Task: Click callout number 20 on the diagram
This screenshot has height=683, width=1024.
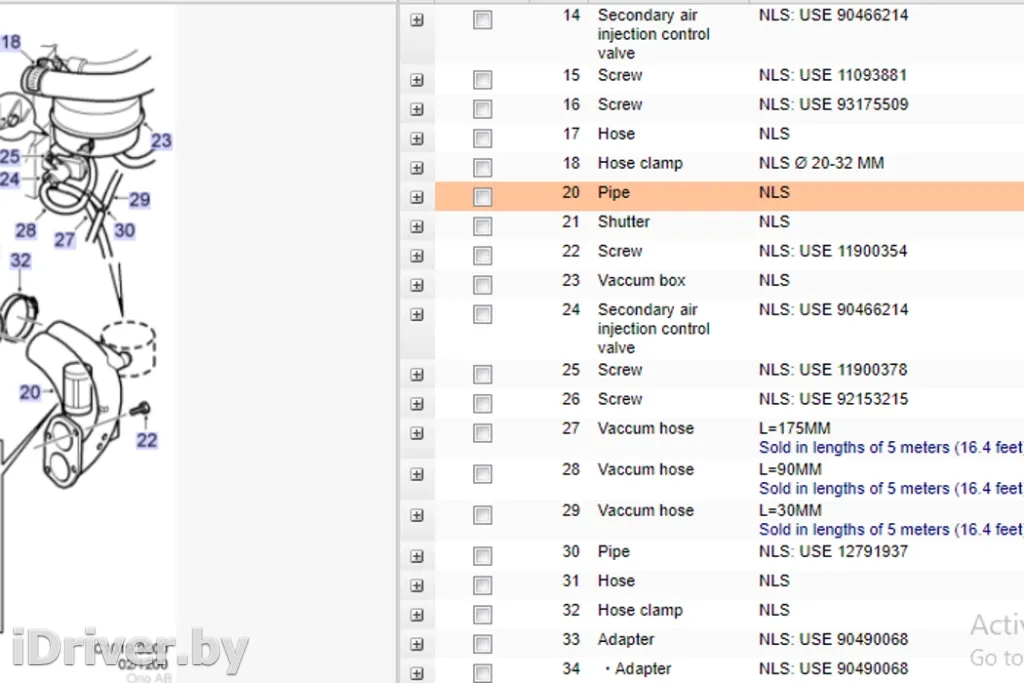Action: (30, 392)
